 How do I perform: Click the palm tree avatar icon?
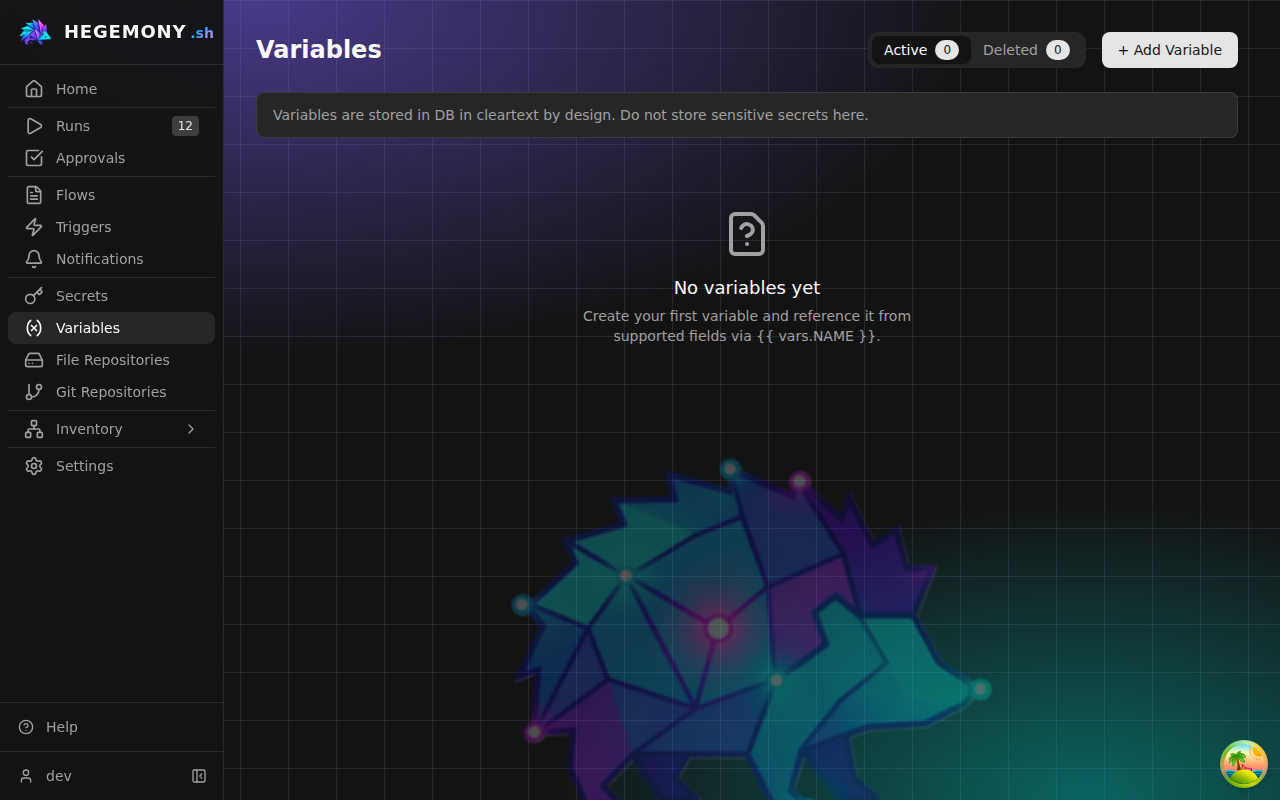1244,764
